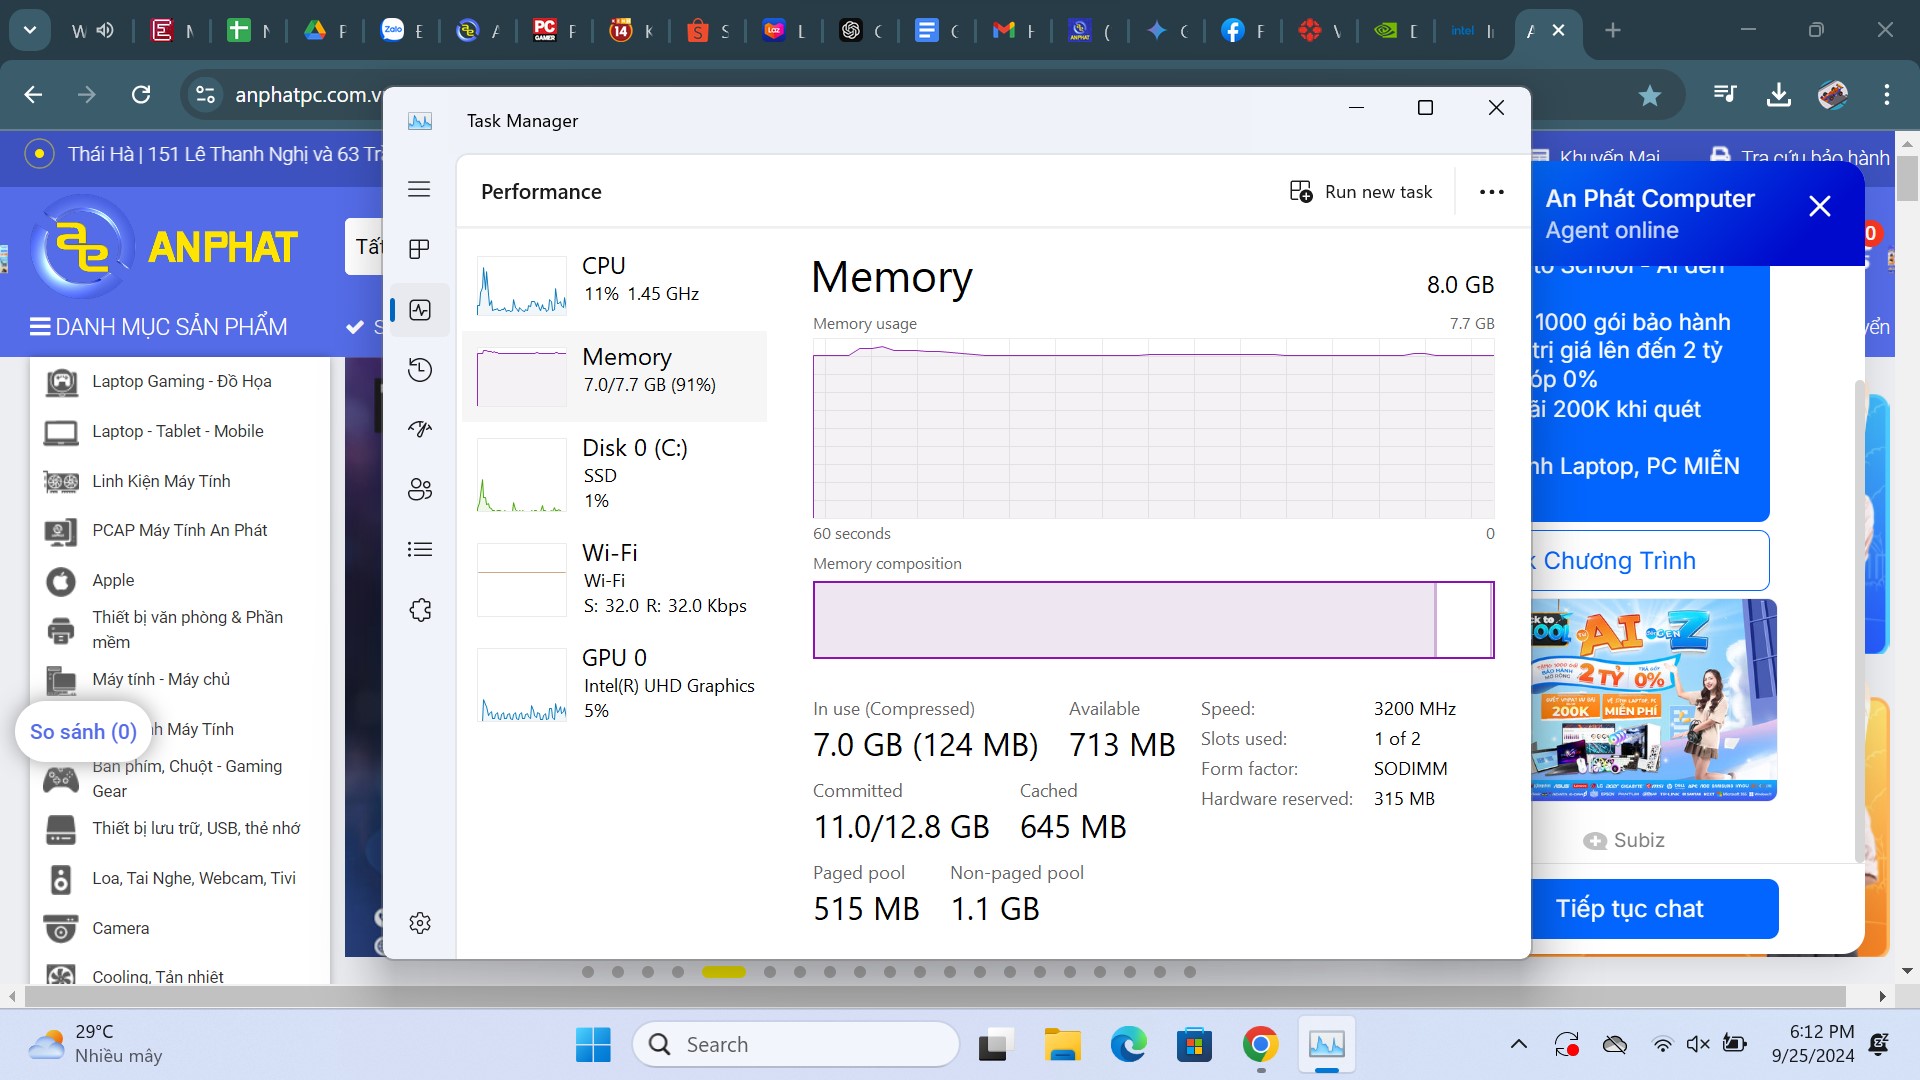Open DANH MỤC SẢN PHẨM category menu

(158, 327)
